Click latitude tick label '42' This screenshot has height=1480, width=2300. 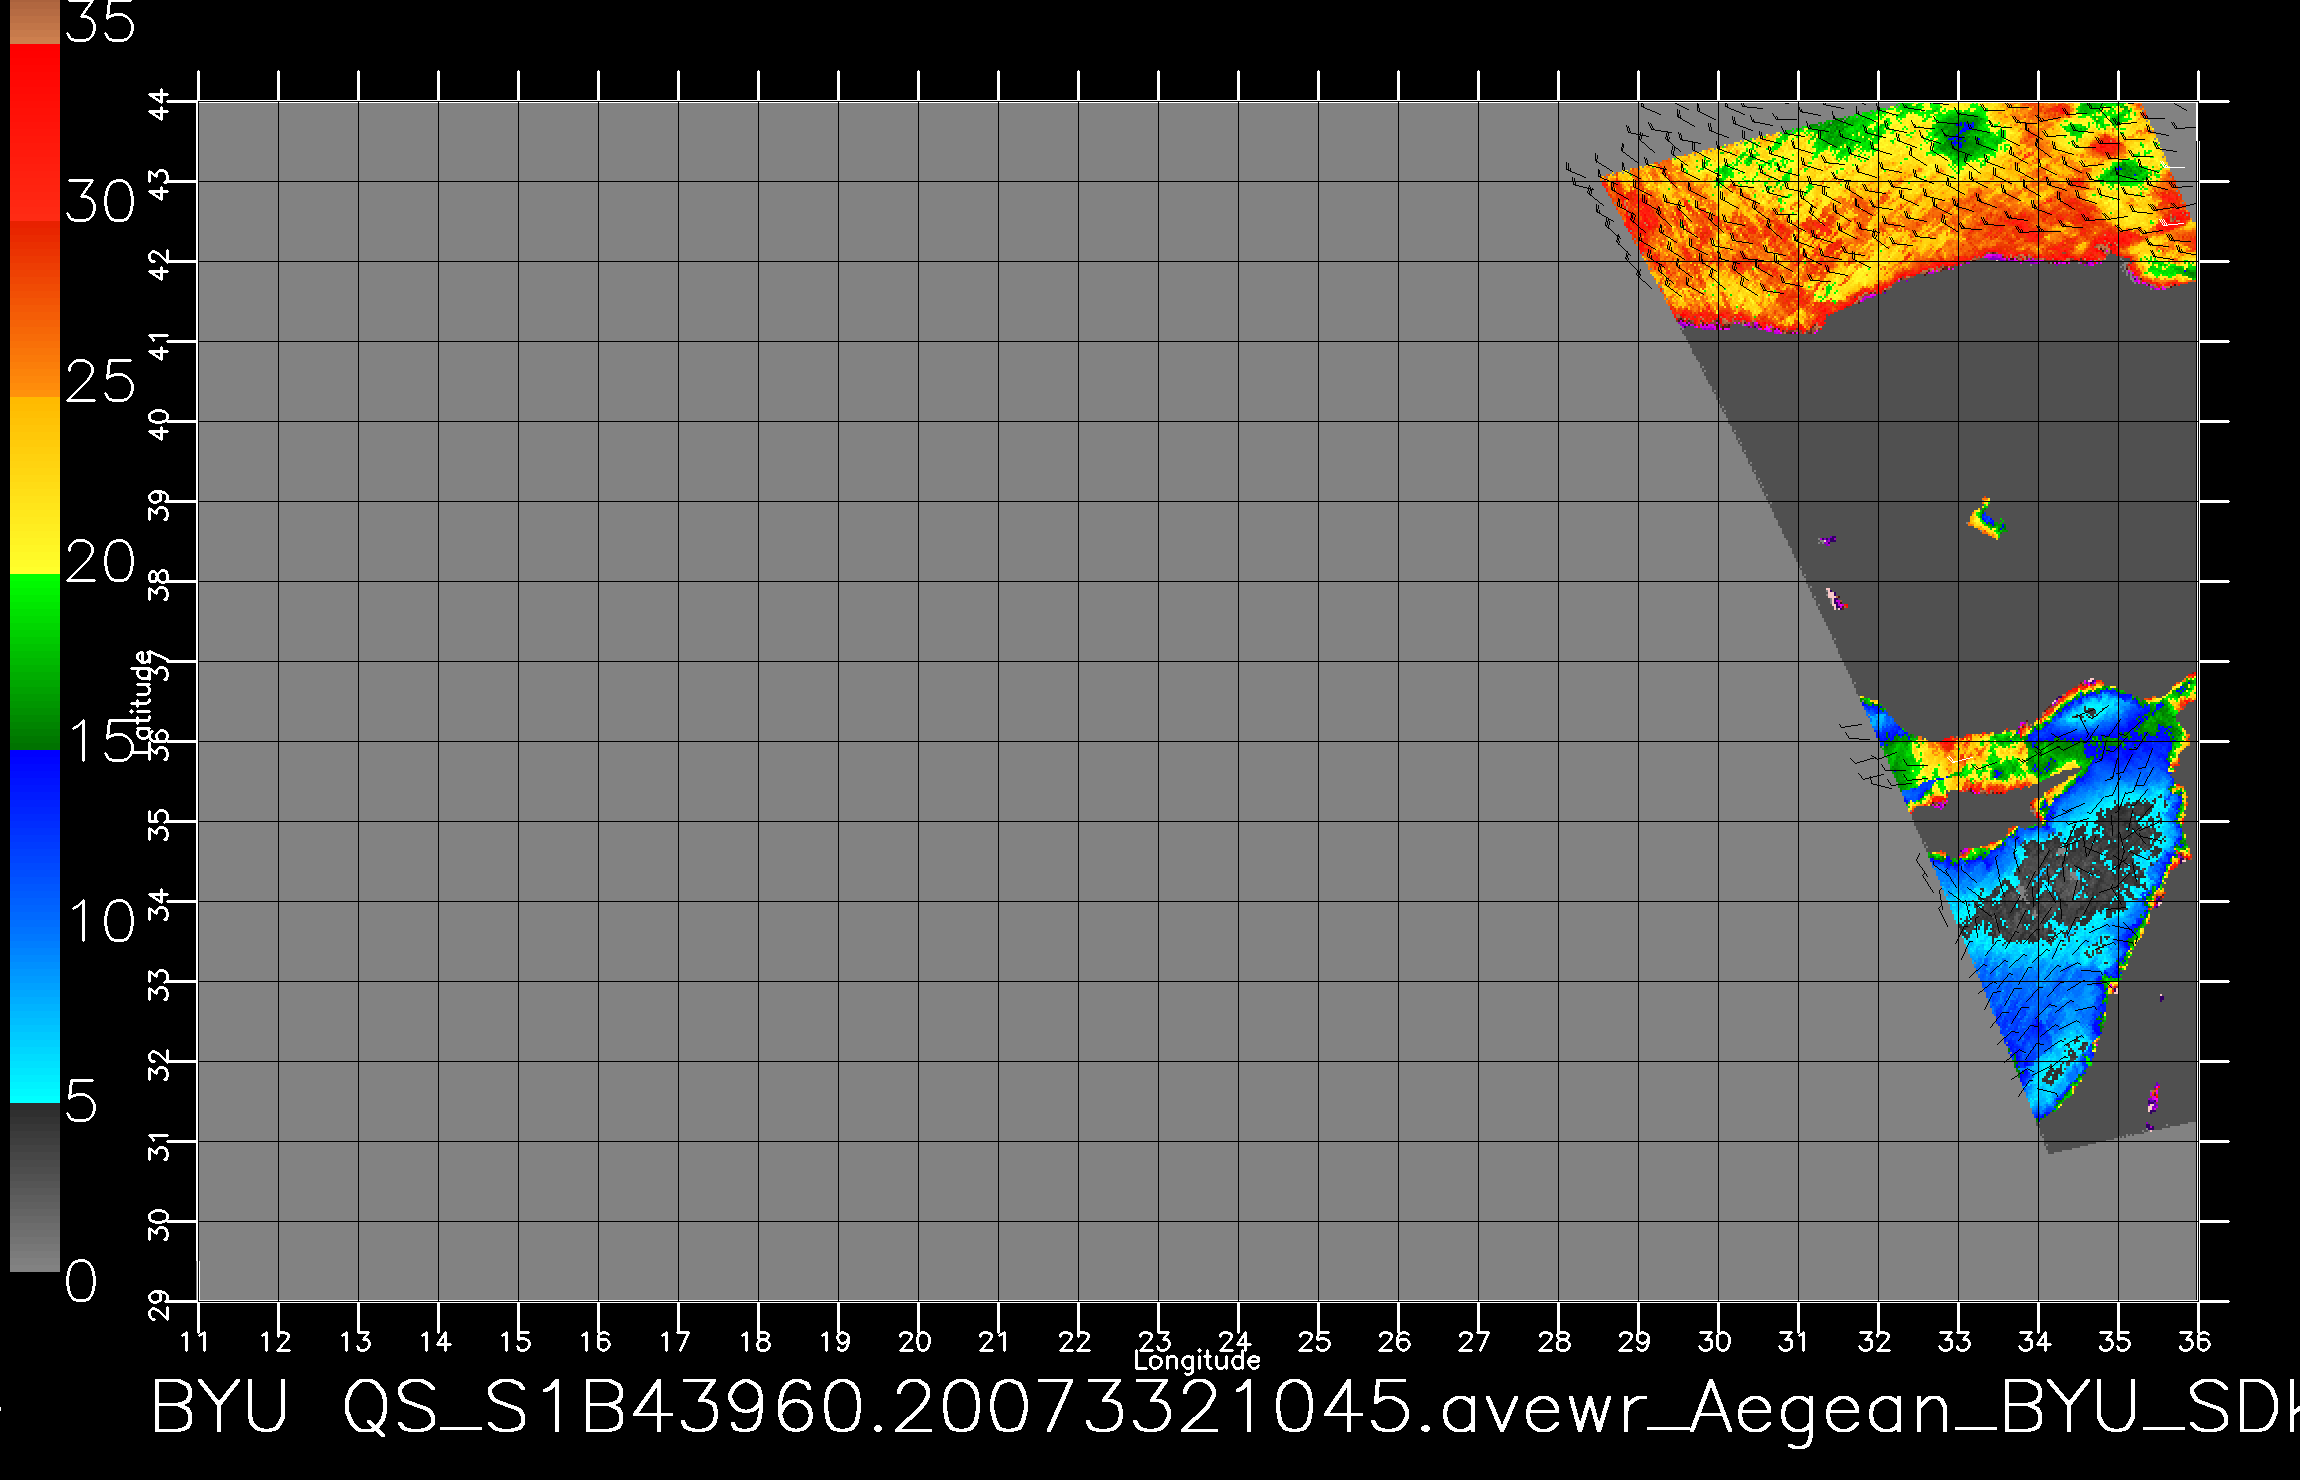pos(161,264)
